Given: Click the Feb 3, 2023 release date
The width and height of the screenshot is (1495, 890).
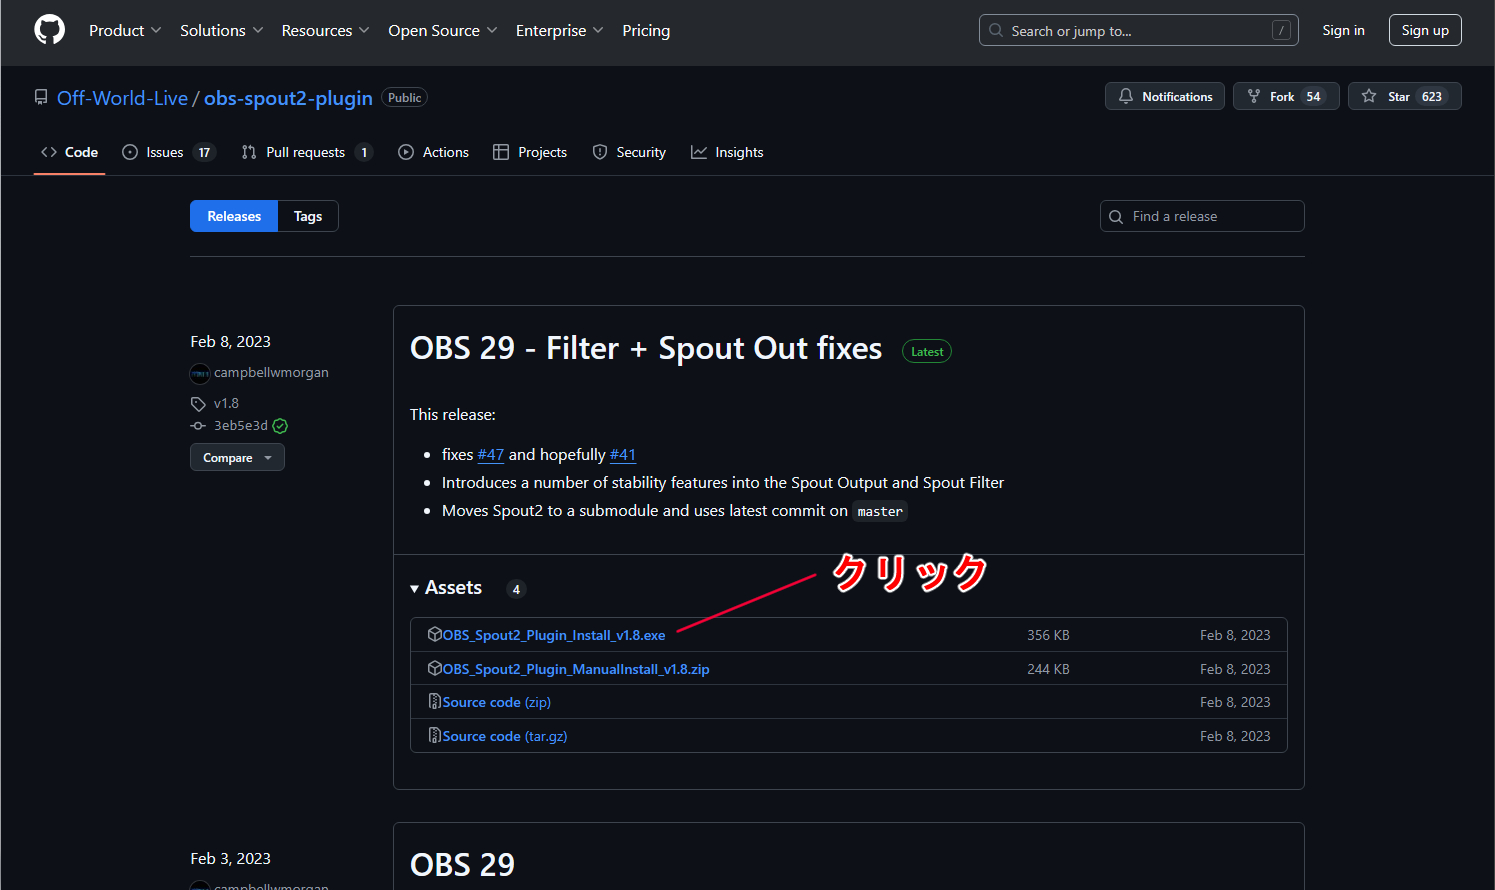Looking at the screenshot, I should (231, 858).
